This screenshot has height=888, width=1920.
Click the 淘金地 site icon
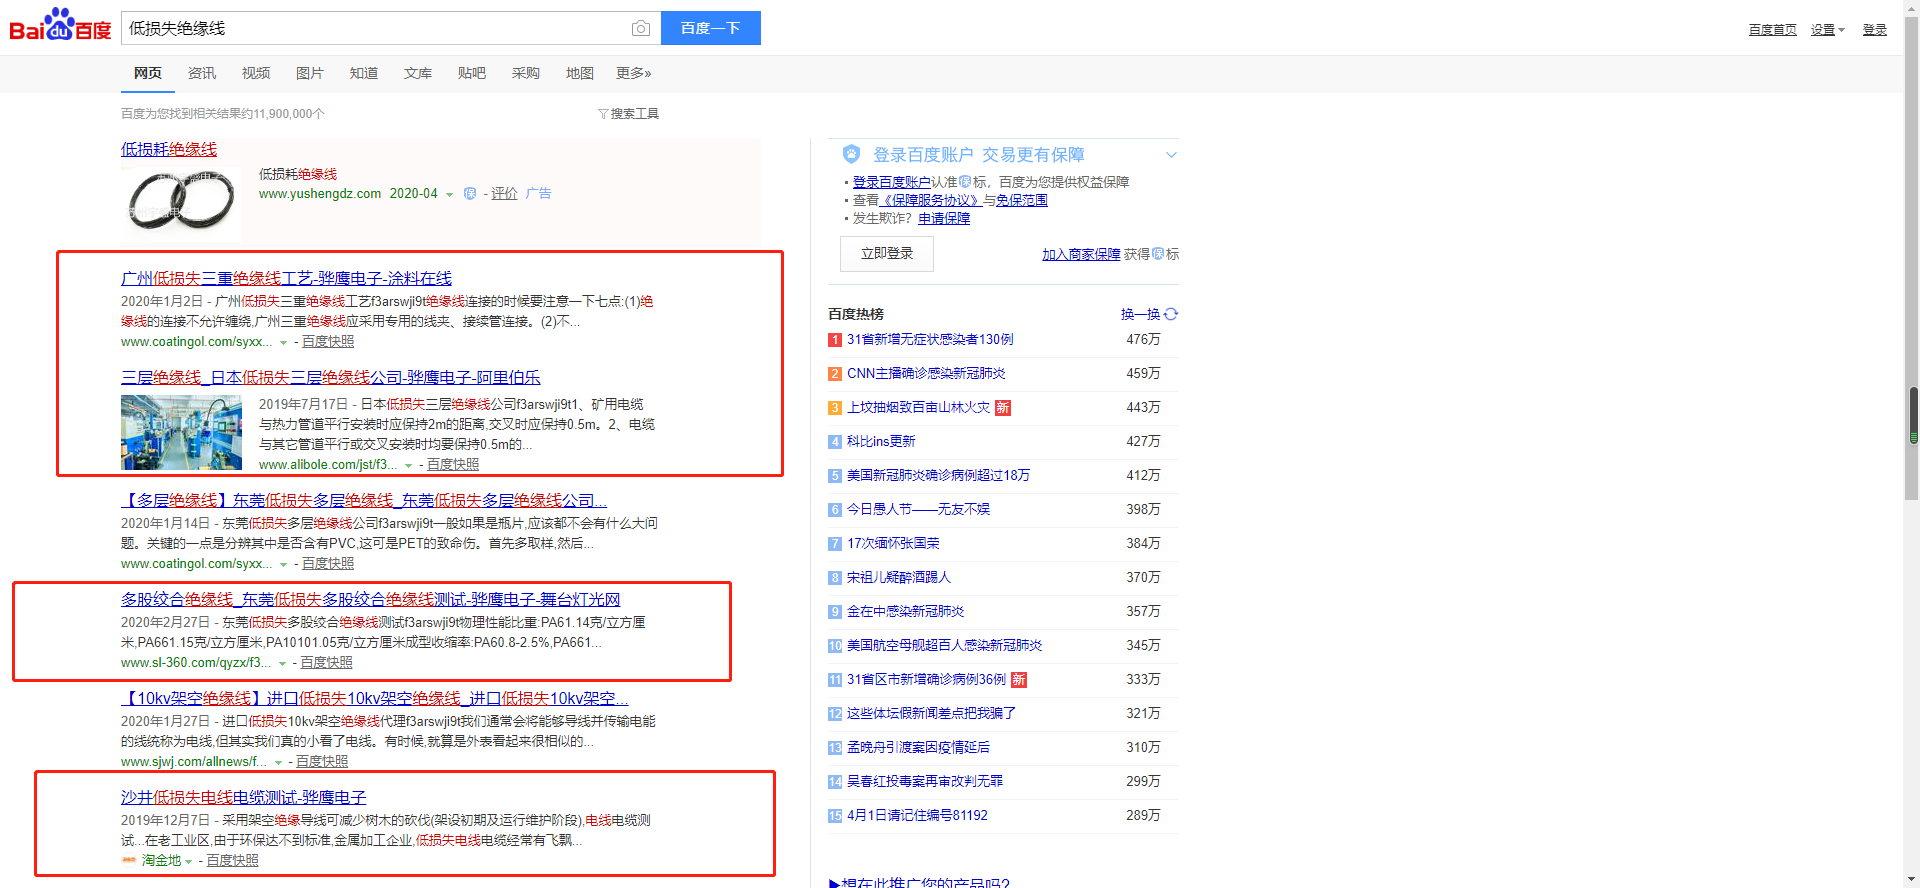[x=129, y=860]
